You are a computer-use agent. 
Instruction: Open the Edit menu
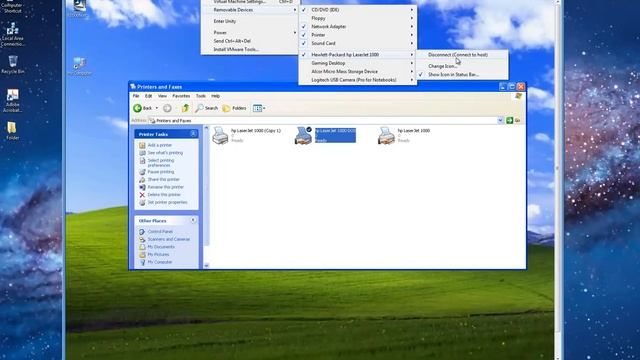click(x=149, y=96)
